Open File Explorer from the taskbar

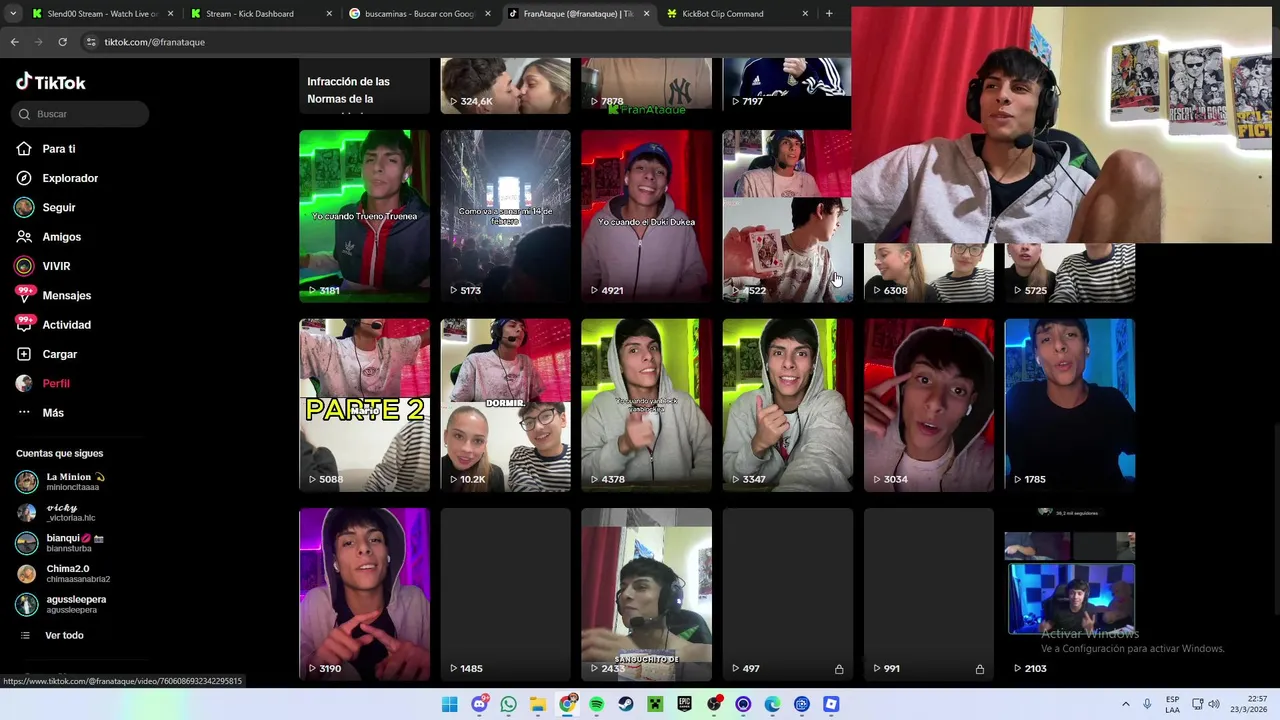point(538,704)
